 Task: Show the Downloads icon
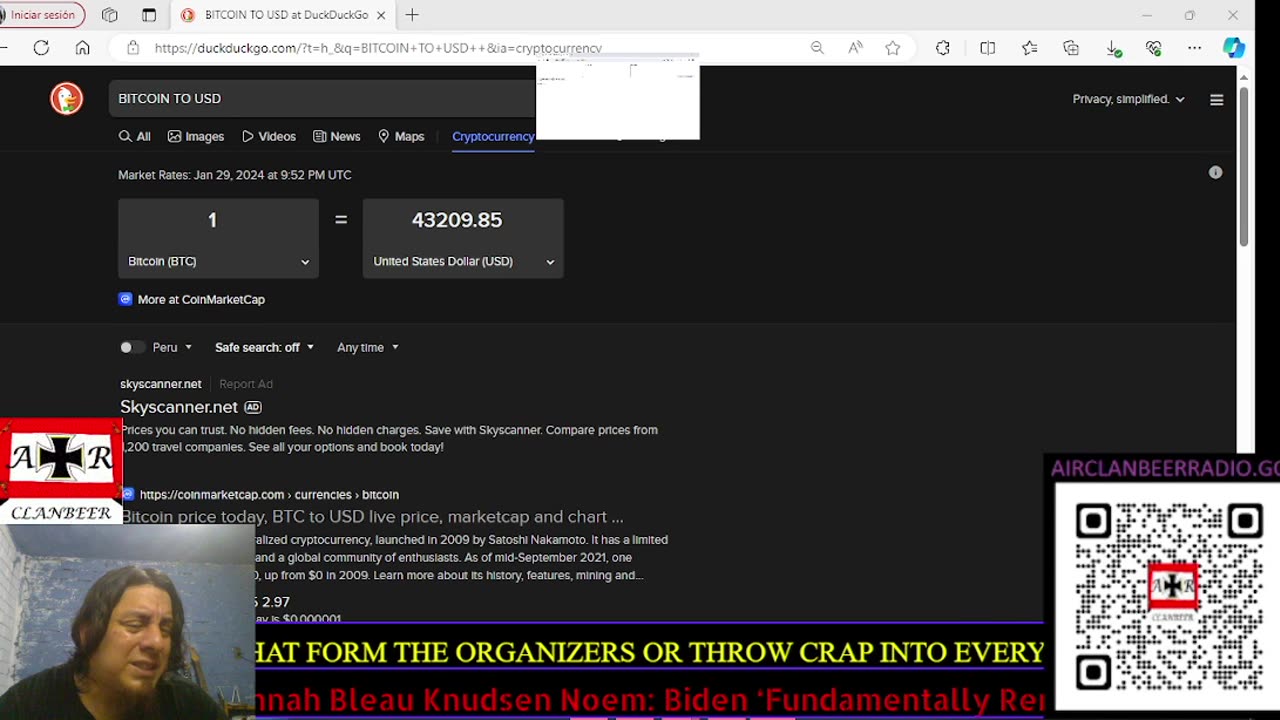click(1113, 48)
